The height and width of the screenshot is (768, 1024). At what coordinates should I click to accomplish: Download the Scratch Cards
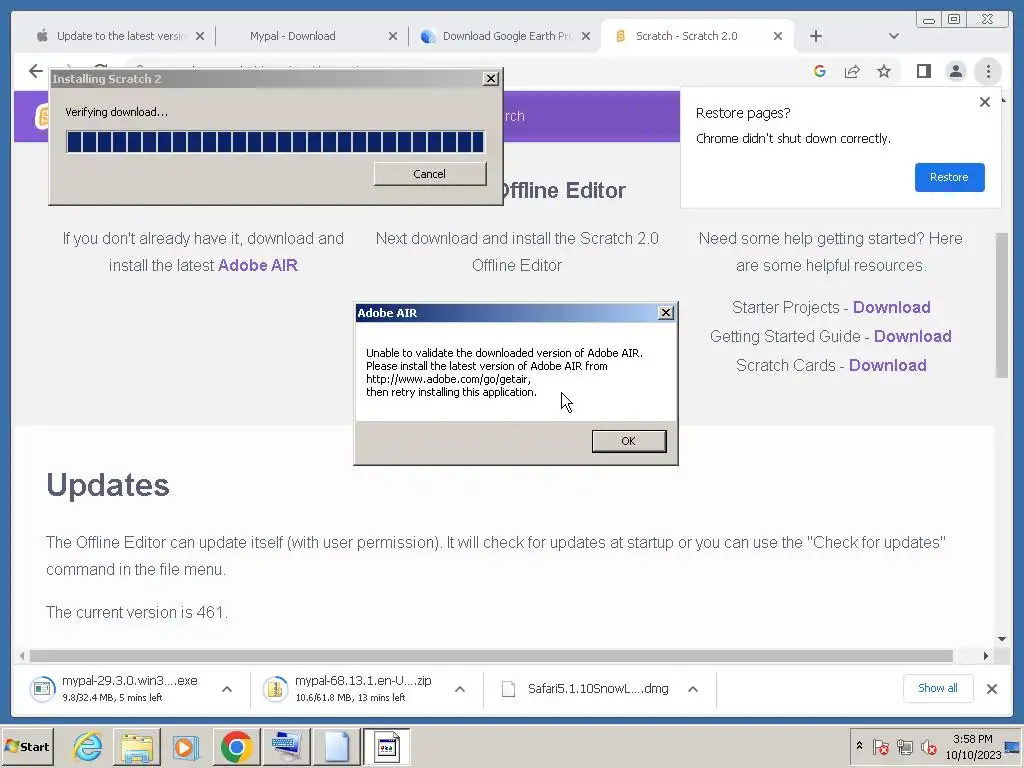coord(888,365)
